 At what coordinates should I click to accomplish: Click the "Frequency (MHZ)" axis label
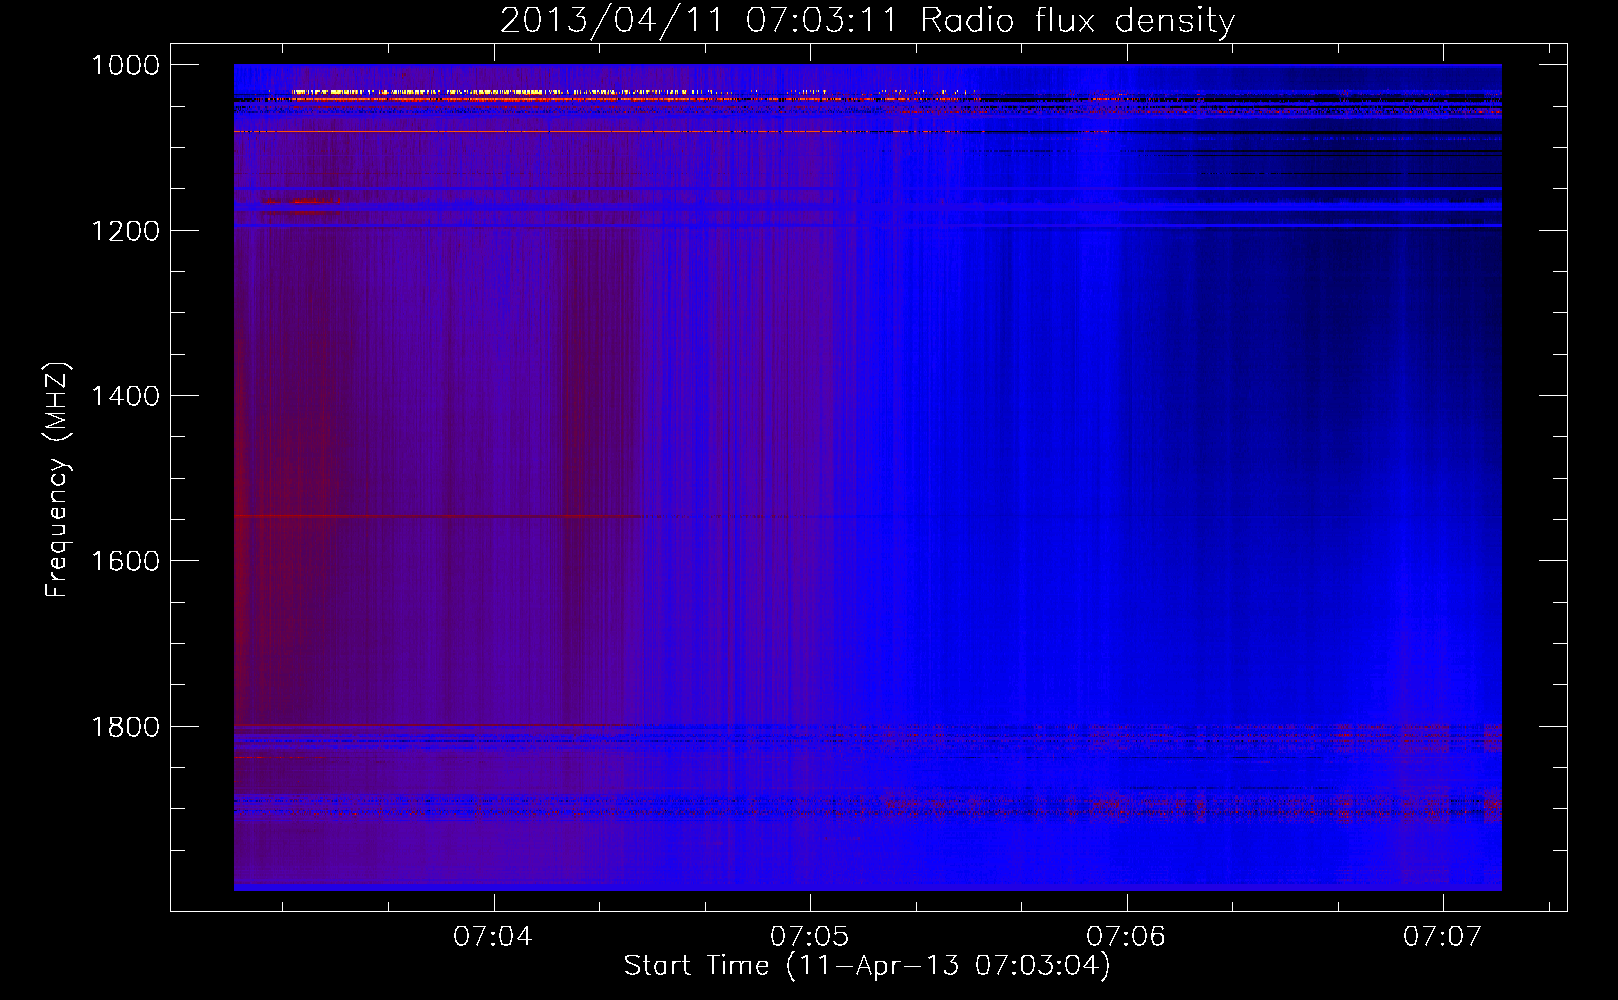pos(57,480)
